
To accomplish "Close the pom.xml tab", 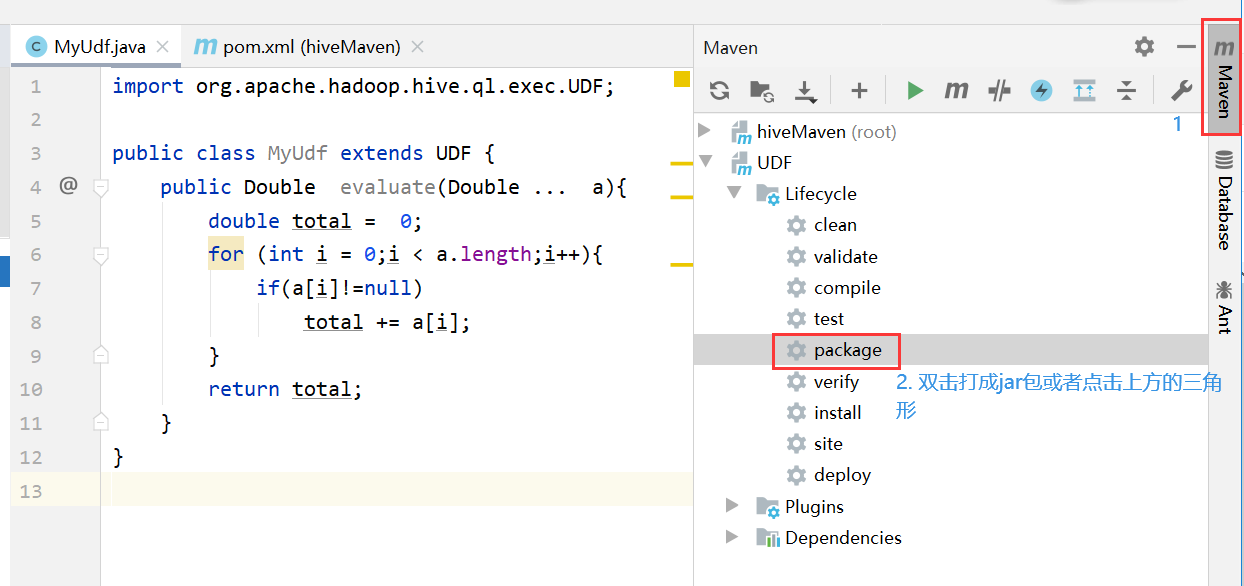I will pos(418,47).
